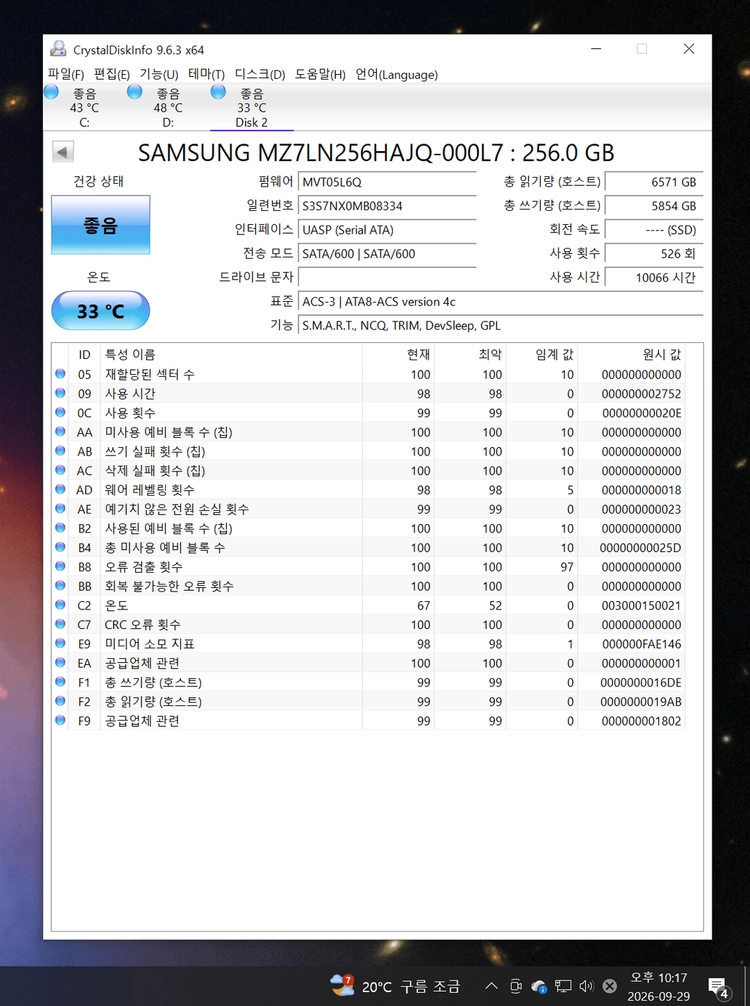Click the 원시 값 column header
This screenshot has height=1006, width=750.
[631, 354]
